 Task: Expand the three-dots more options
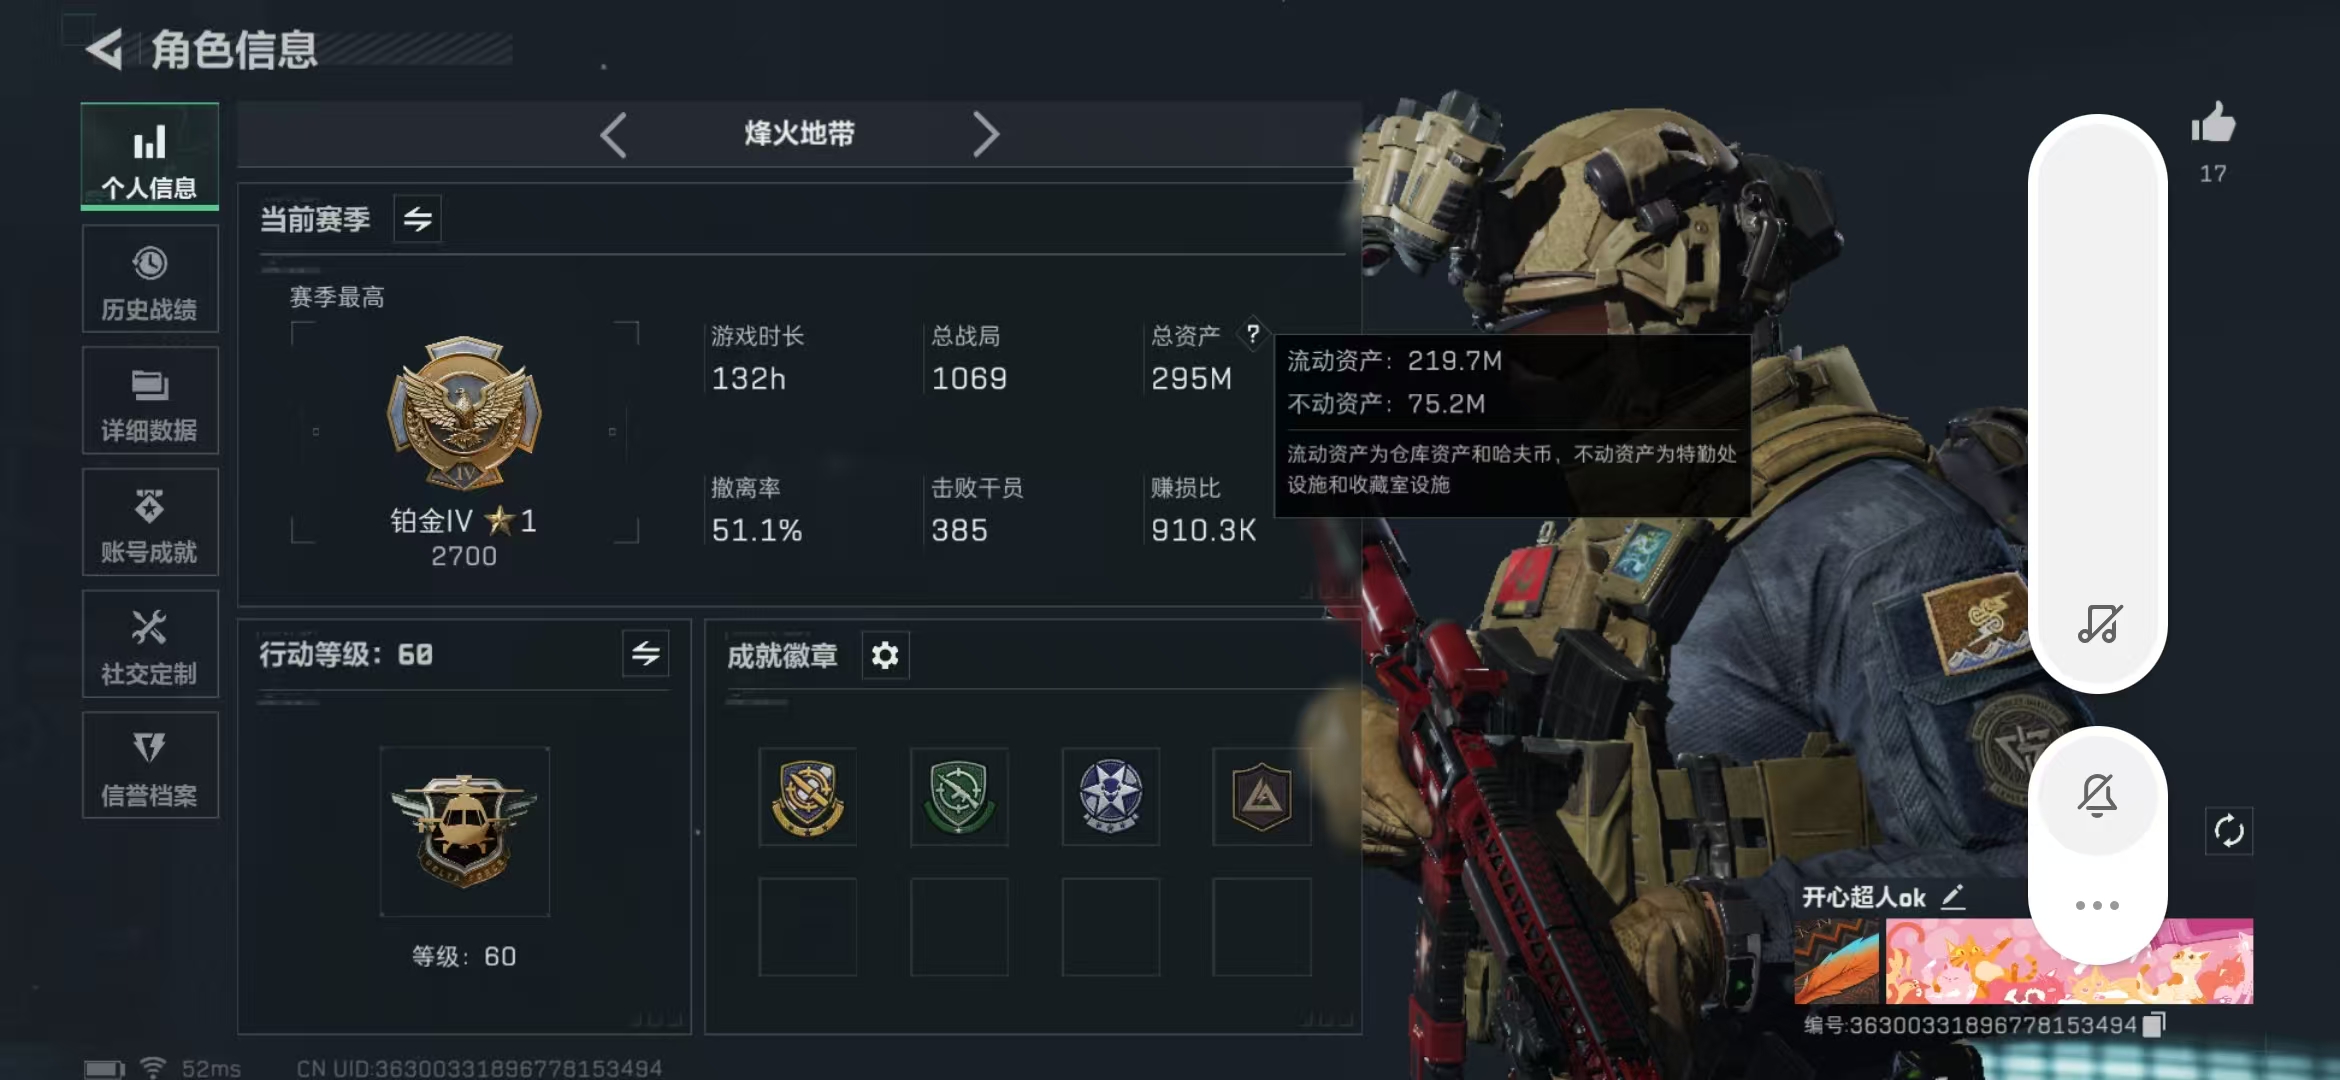click(x=2097, y=905)
